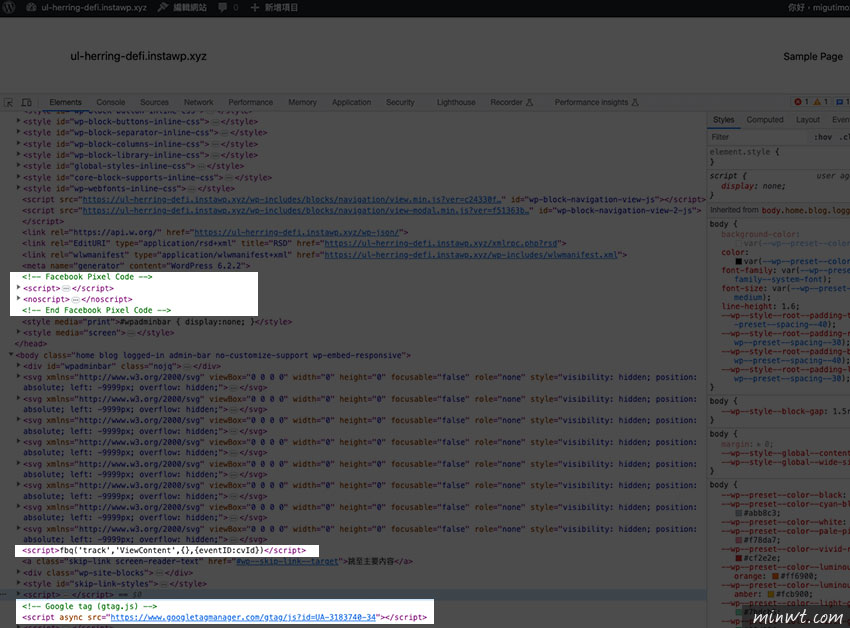
Task: Switch to the Recorder tab
Action: 511,102
